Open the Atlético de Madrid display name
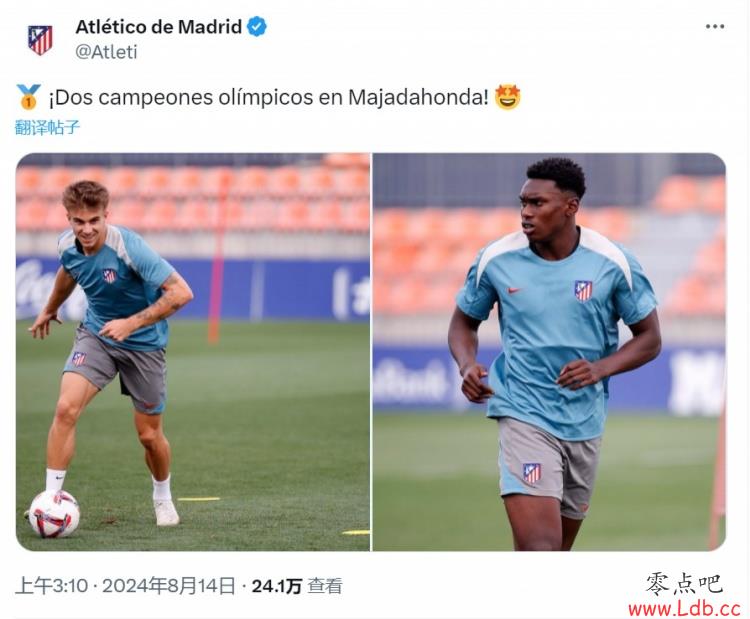 coord(159,27)
